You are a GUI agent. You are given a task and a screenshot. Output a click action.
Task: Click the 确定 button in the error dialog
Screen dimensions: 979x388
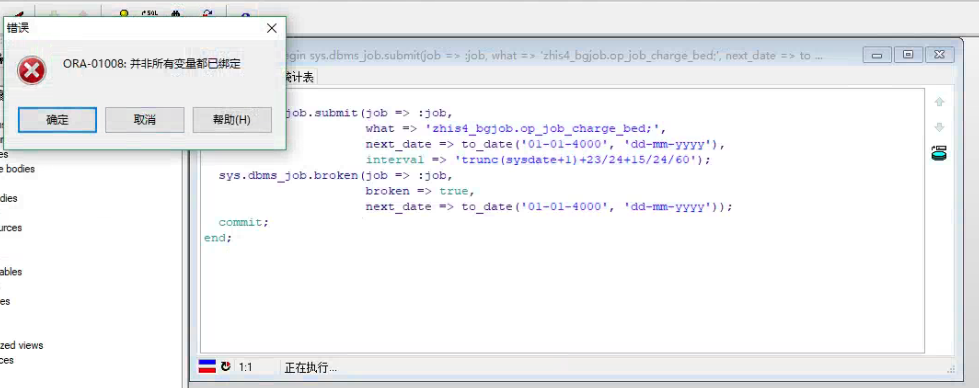(57, 120)
